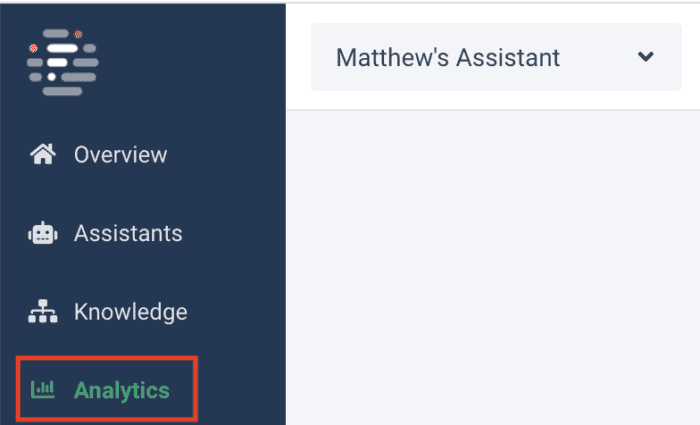
Task: Click the house icon beside Overview
Action: click(43, 154)
